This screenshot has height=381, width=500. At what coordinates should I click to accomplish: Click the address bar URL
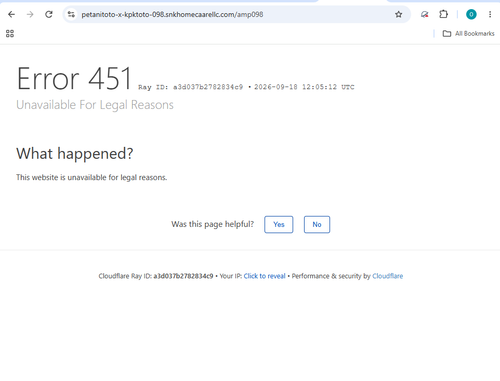(x=172, y=14)
